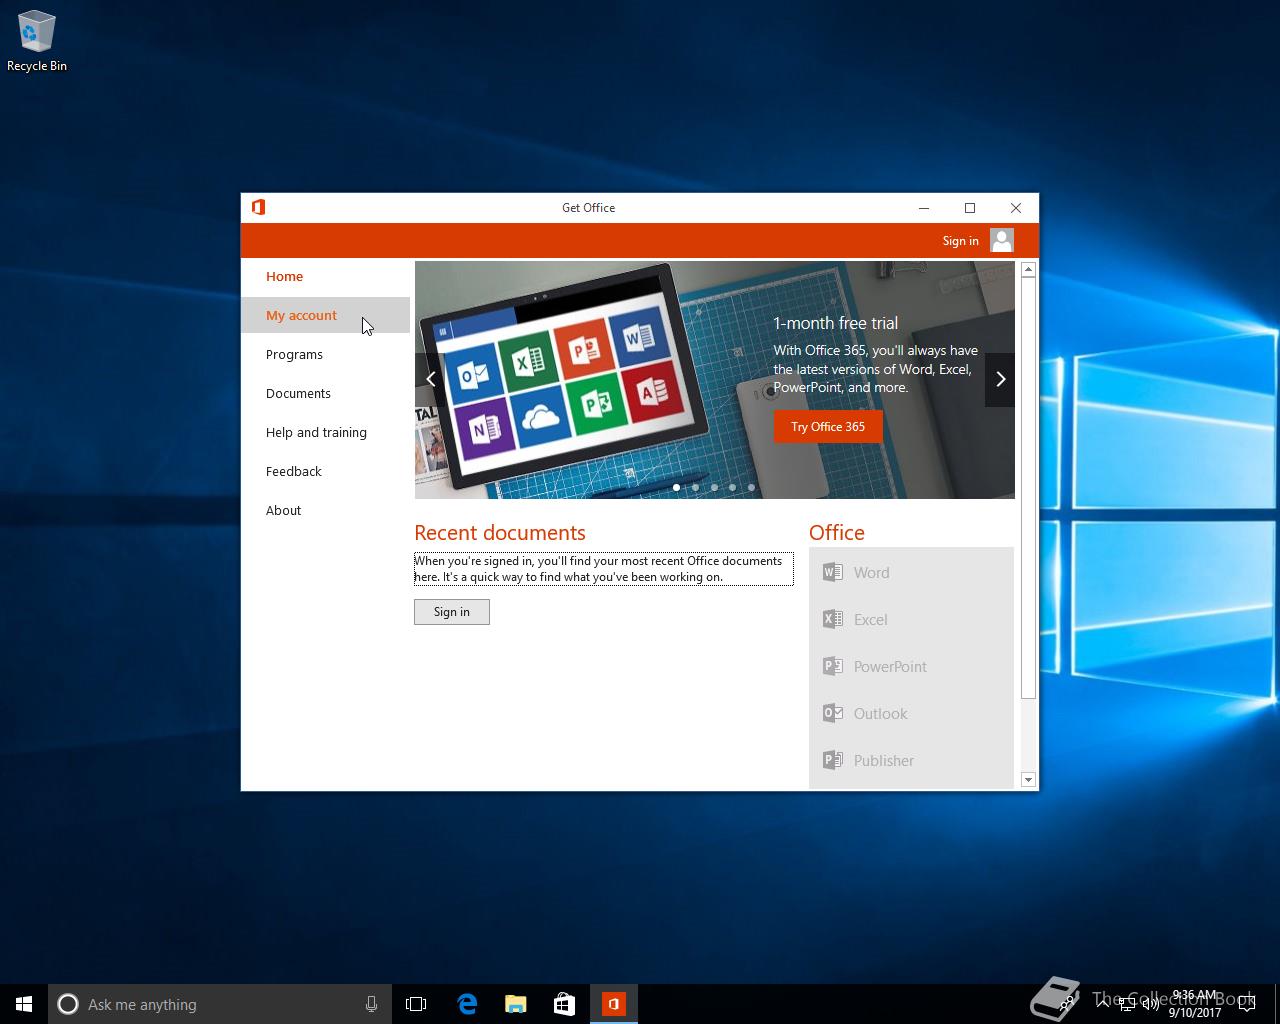Open Task View on the taskbar
Image resolution: width=1280 pixels, height=1024 pixels.
click(416, 1004)
